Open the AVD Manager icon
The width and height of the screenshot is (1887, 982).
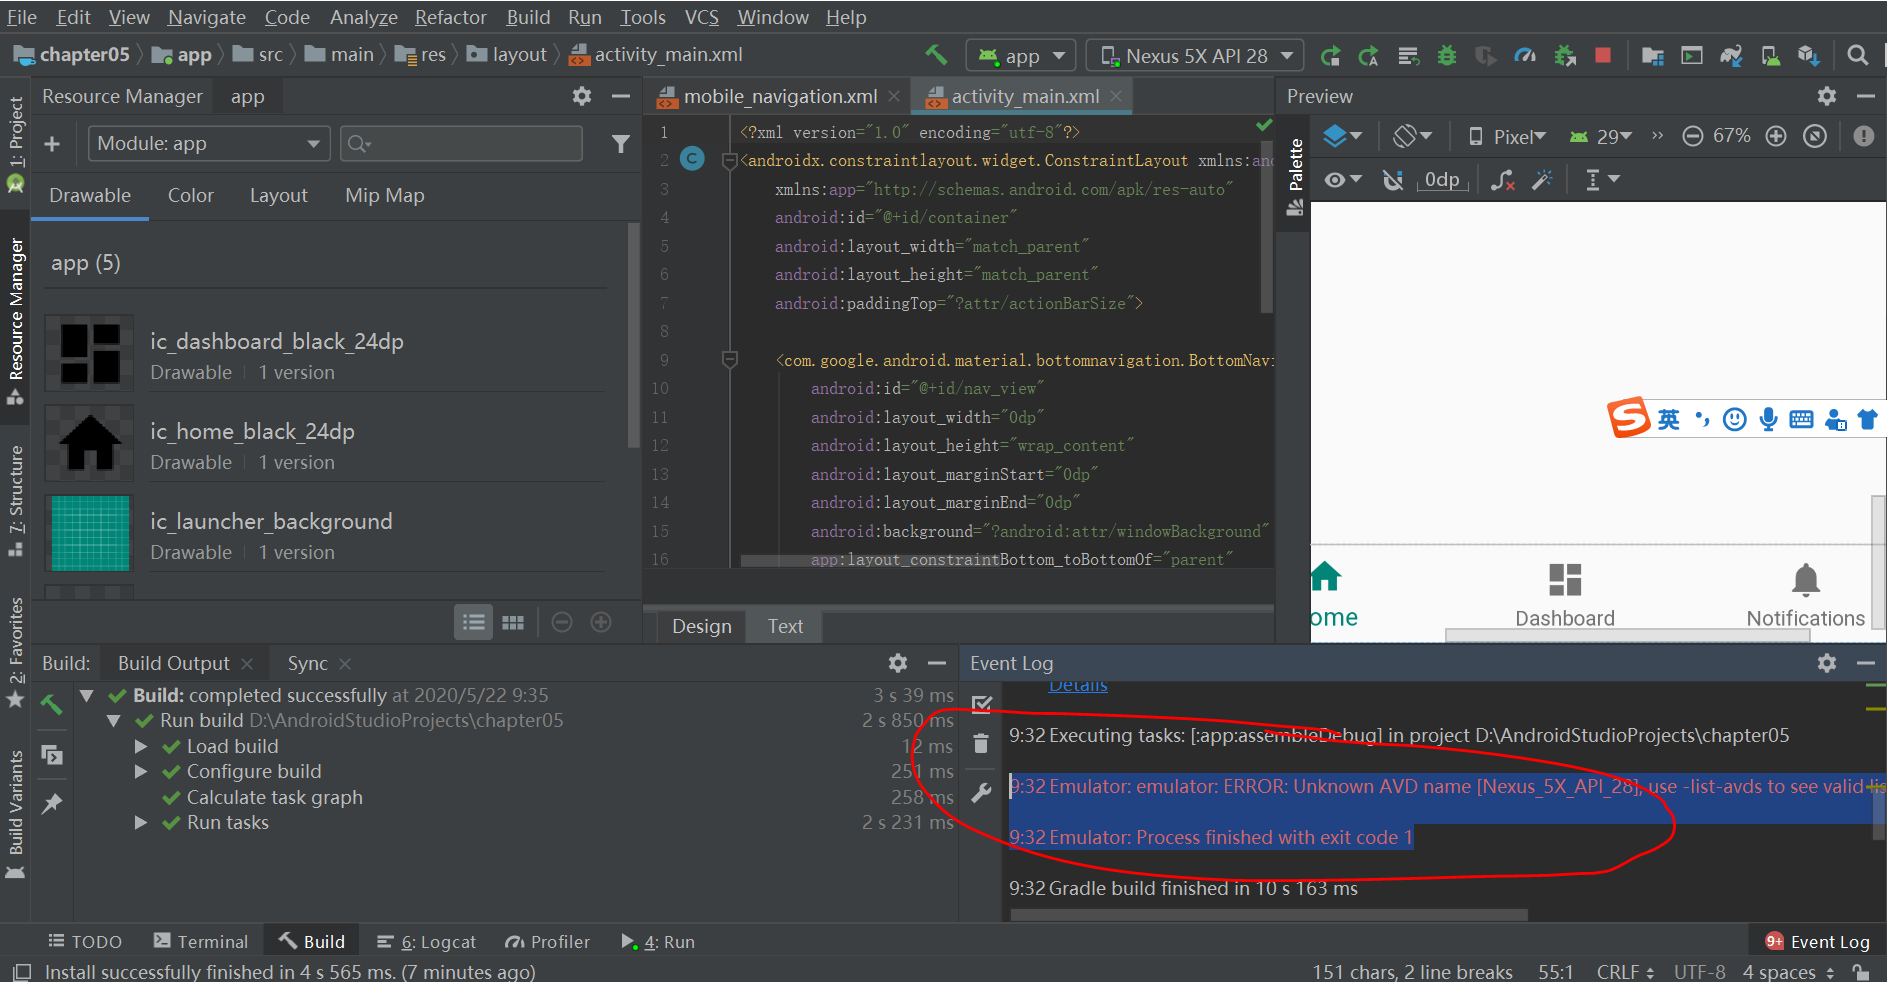click(x=1770, y=56)
